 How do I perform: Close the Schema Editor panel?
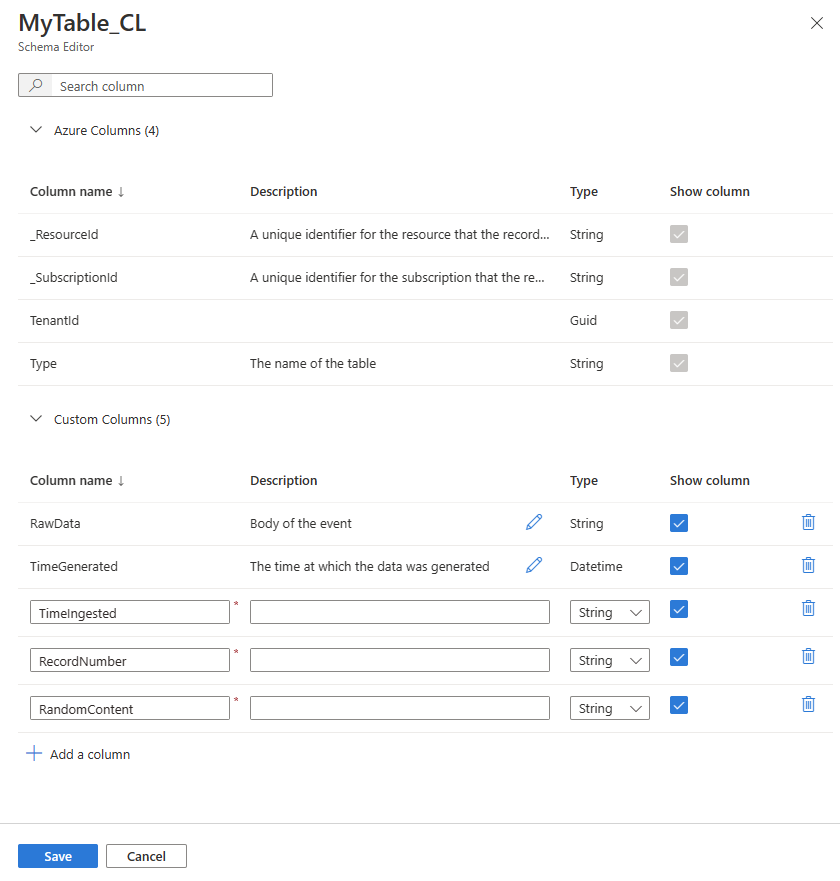click(816, 23)
